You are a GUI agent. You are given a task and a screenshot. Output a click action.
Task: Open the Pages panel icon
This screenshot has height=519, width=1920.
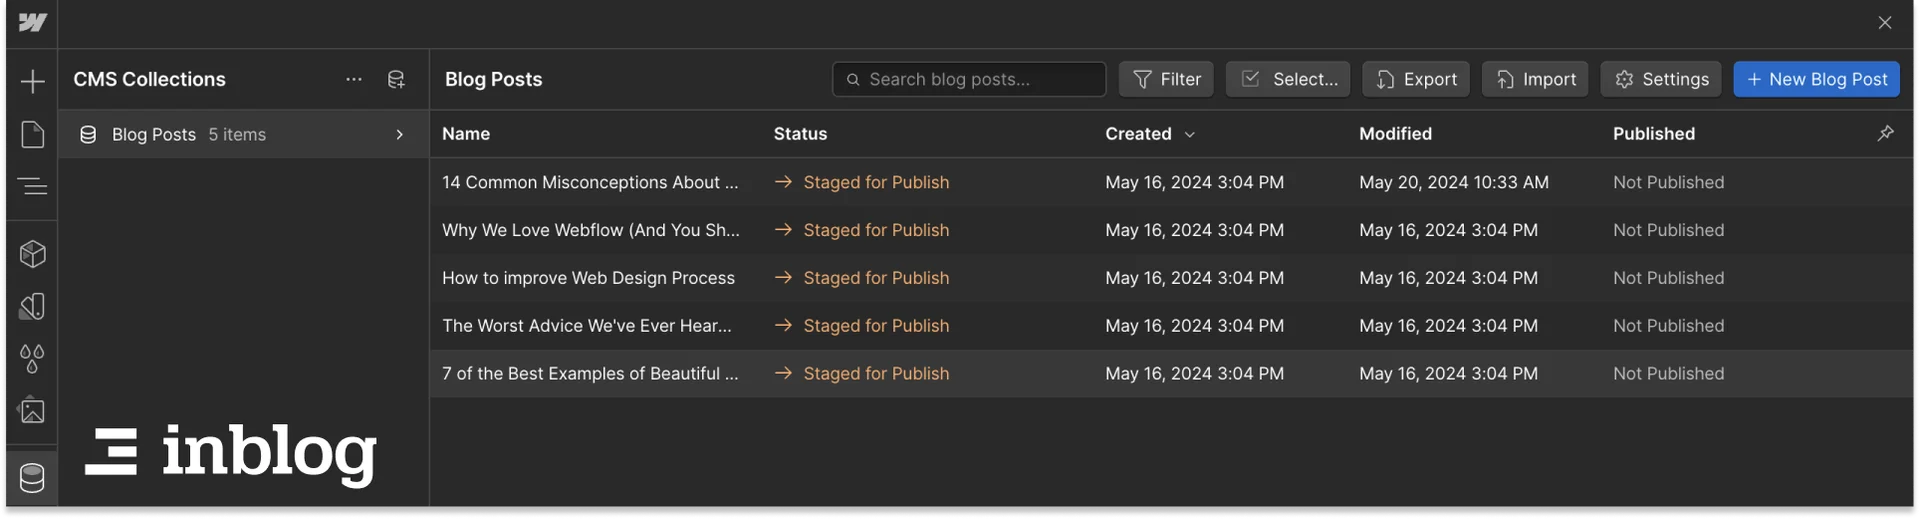click(32, 134)
